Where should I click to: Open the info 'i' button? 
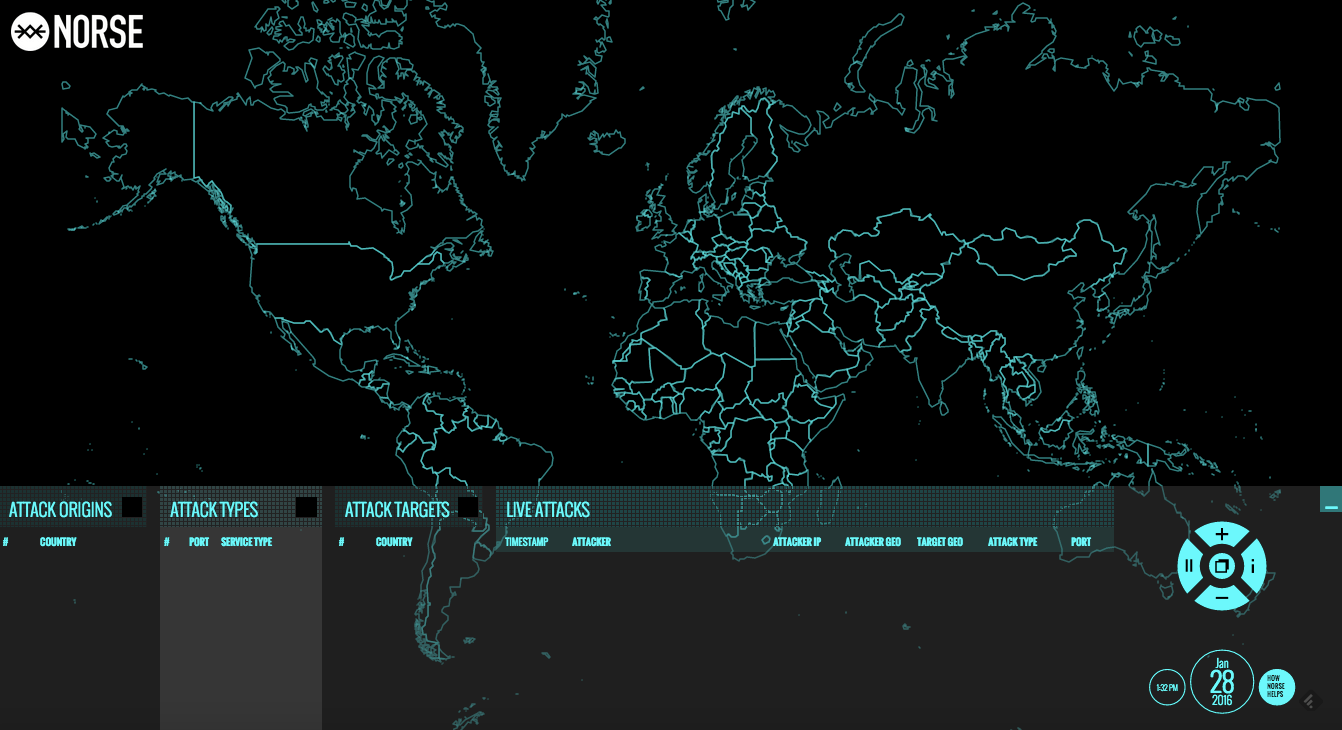[1253, 566]
